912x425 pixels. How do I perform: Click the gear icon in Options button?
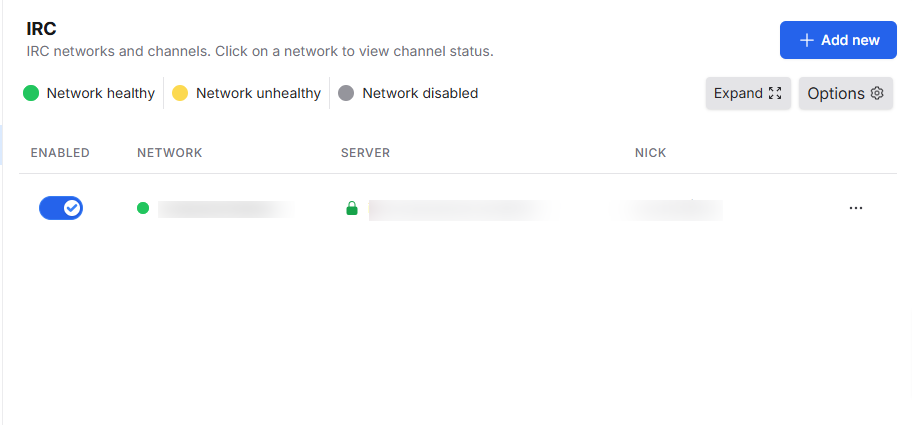click(x=877, y=93)
